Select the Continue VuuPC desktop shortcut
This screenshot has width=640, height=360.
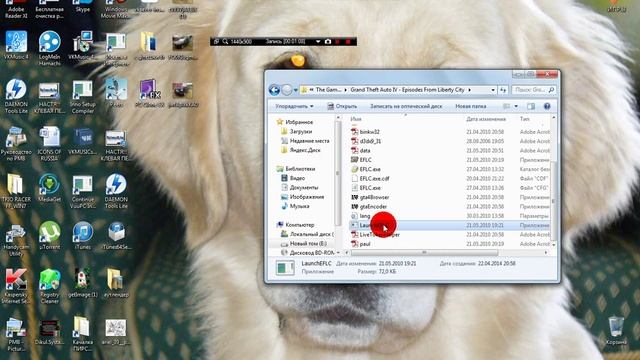[x=82, y=192]
